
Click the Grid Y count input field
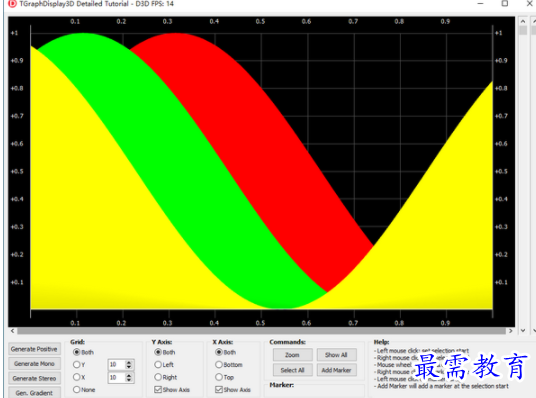[x=116, y=365]
